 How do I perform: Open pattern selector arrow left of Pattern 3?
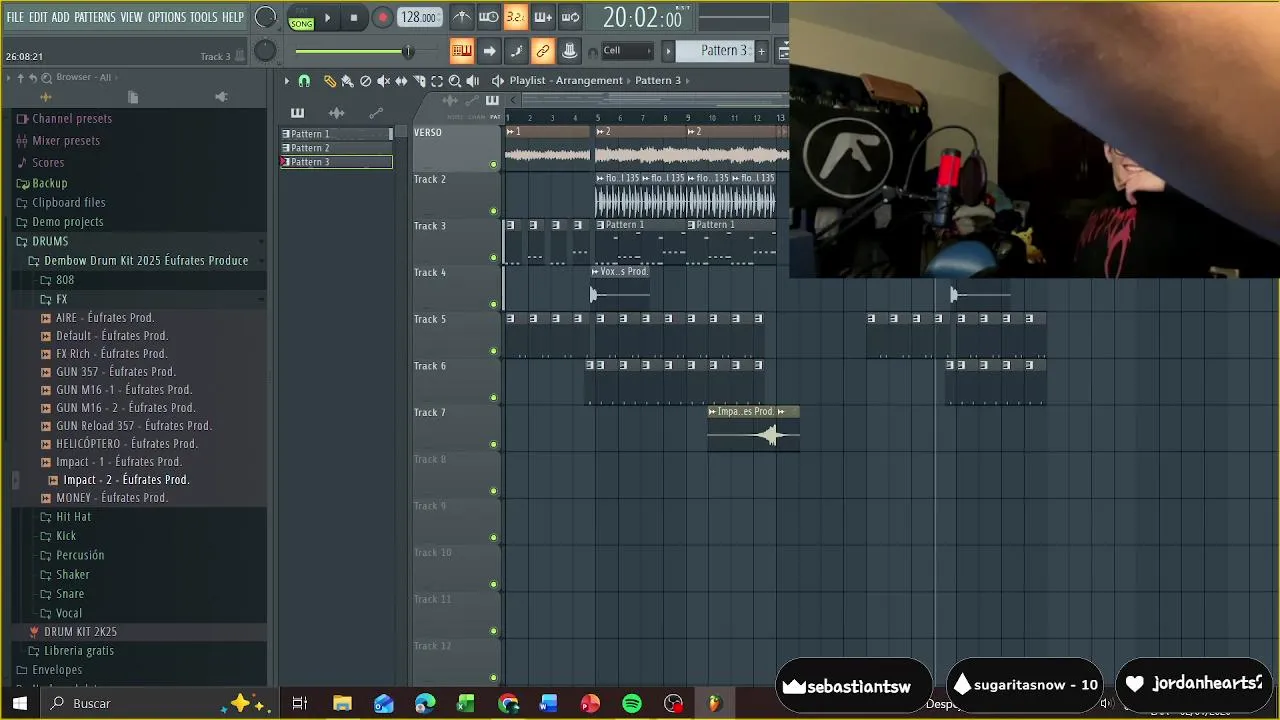(668, 51)
